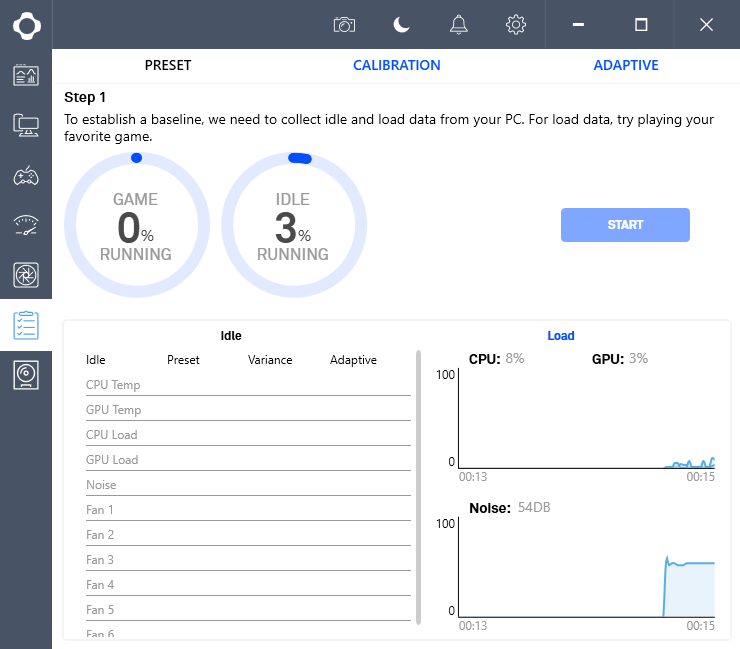Open the fan cooling icon in sidebar
The height and width of the screenshot is (649, 740).
26,274
